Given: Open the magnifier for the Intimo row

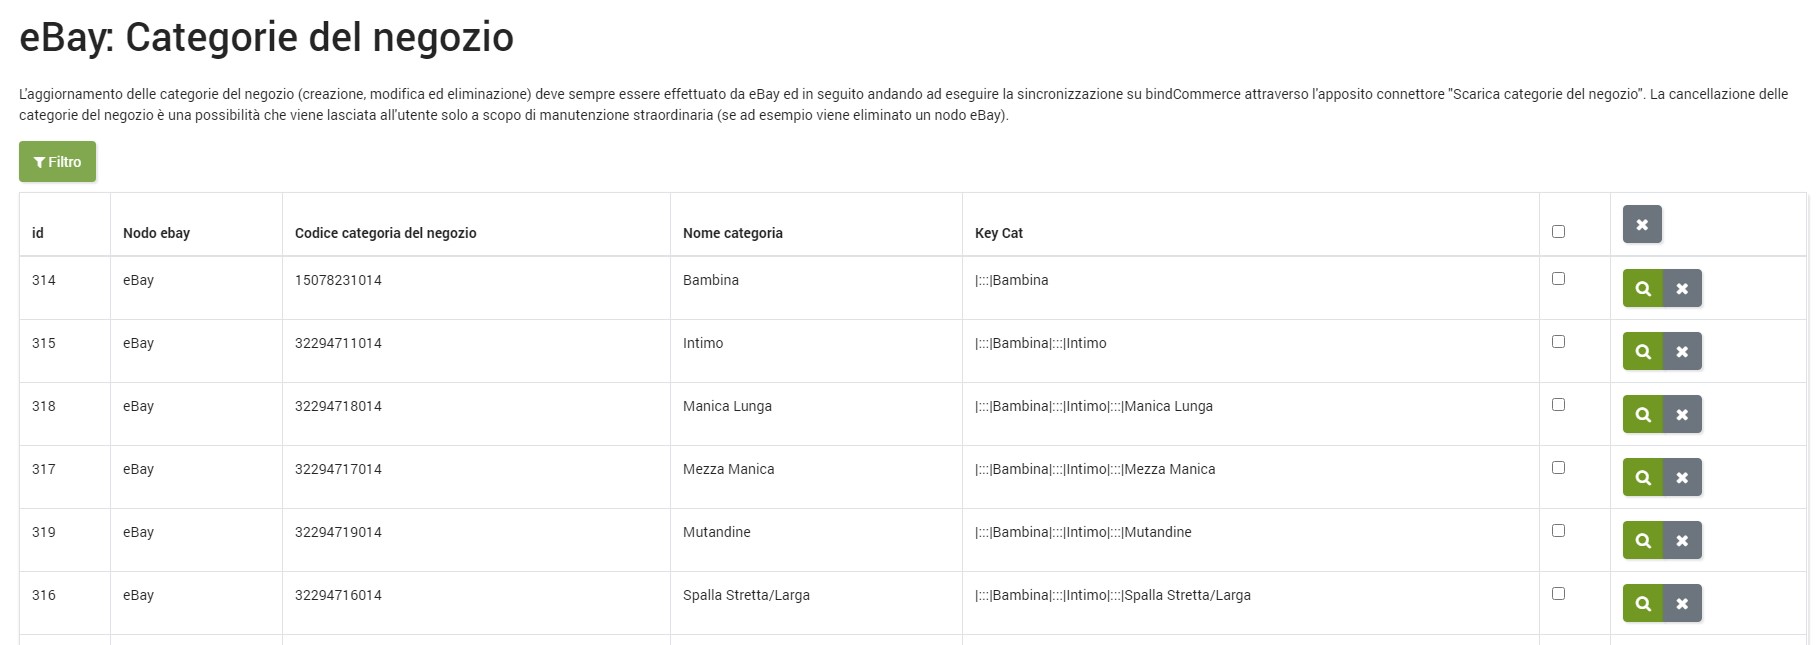Looking at the screenshot, I should coord(1642,351).
